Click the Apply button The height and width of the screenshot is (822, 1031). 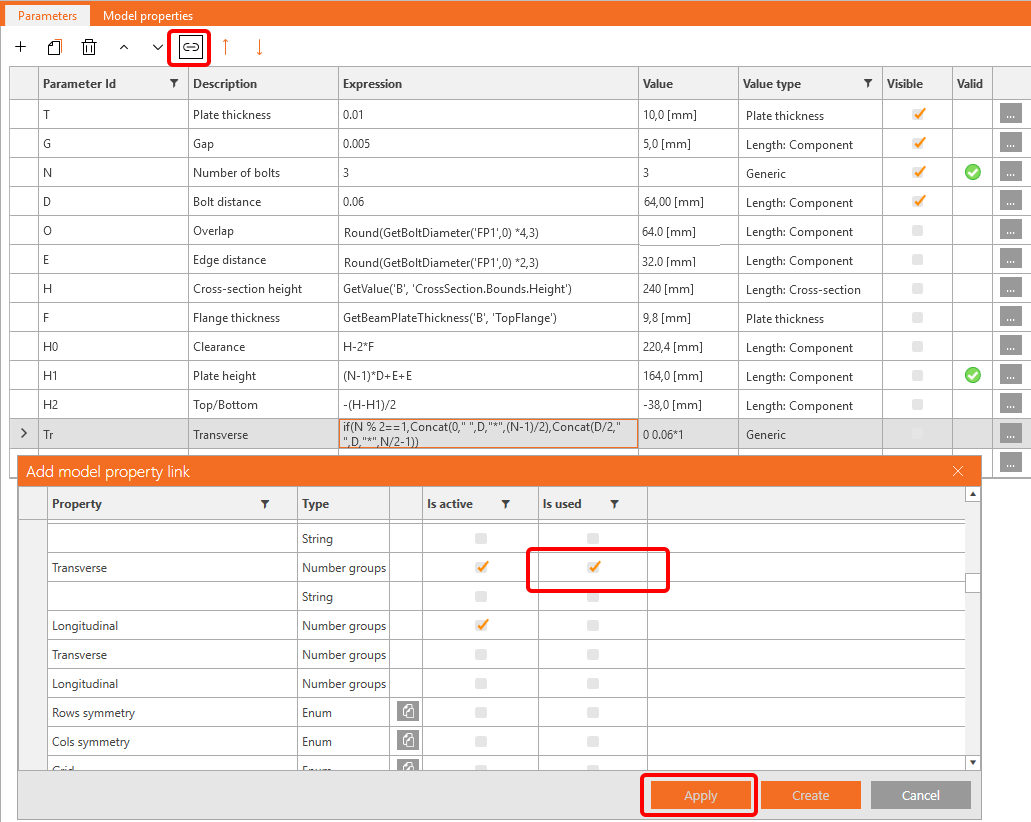(700, 795)
